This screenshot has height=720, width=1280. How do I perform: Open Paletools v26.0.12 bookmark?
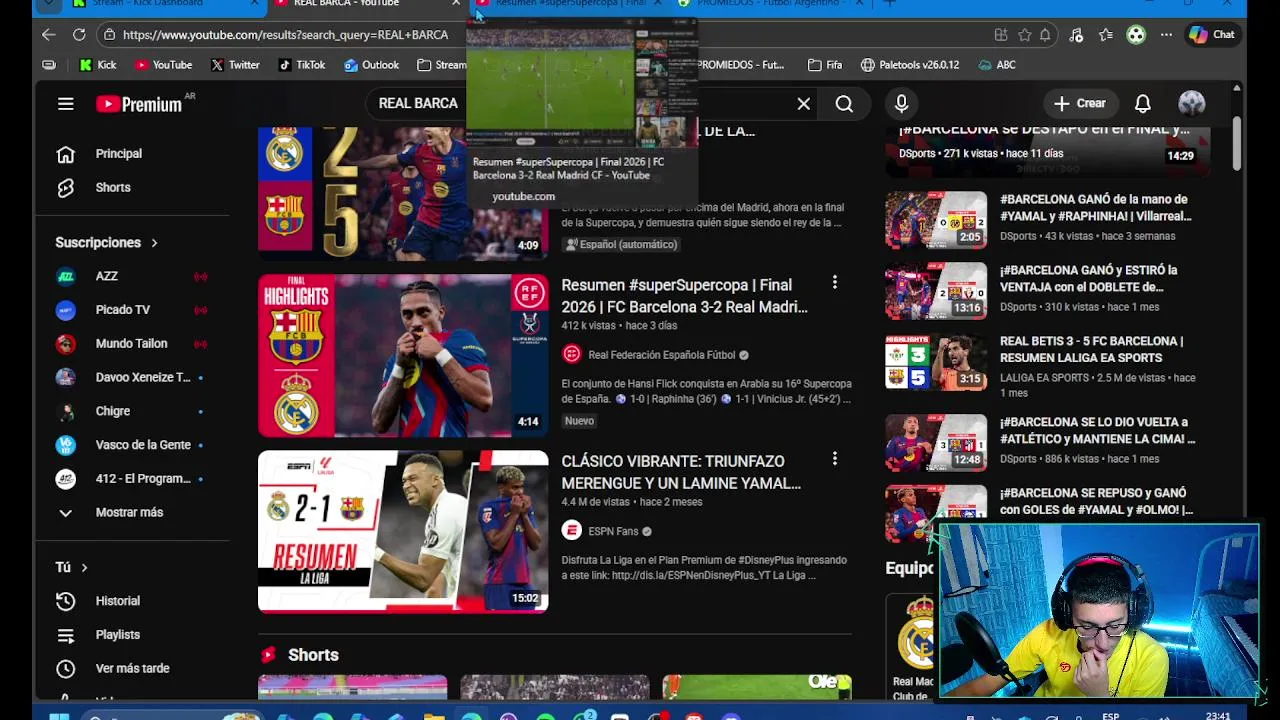(910, 65)
